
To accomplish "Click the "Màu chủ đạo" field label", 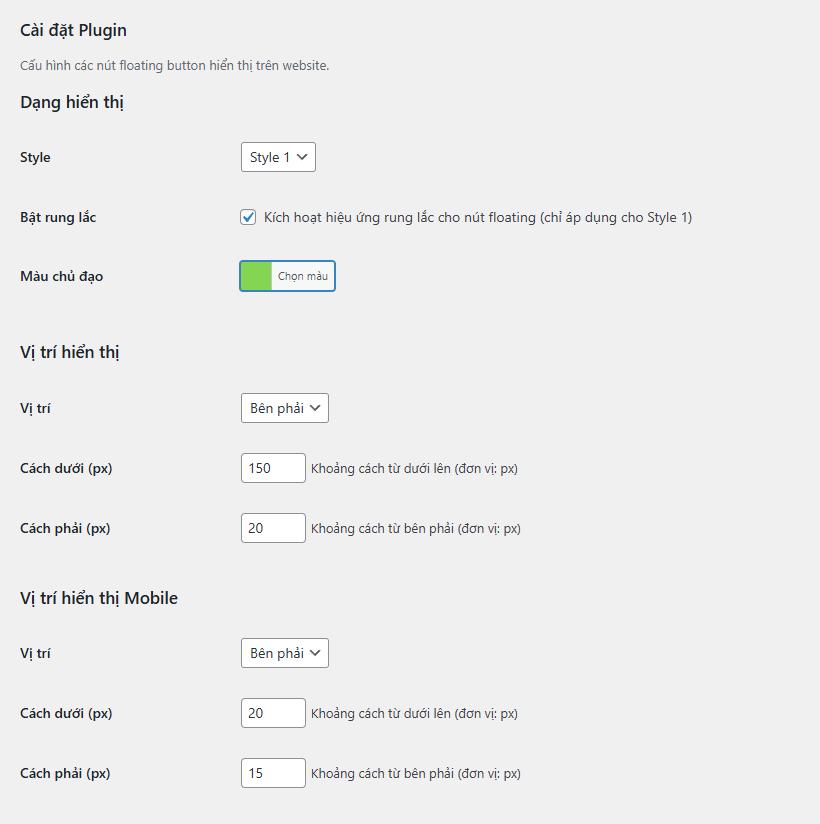I will click(61, 276).
